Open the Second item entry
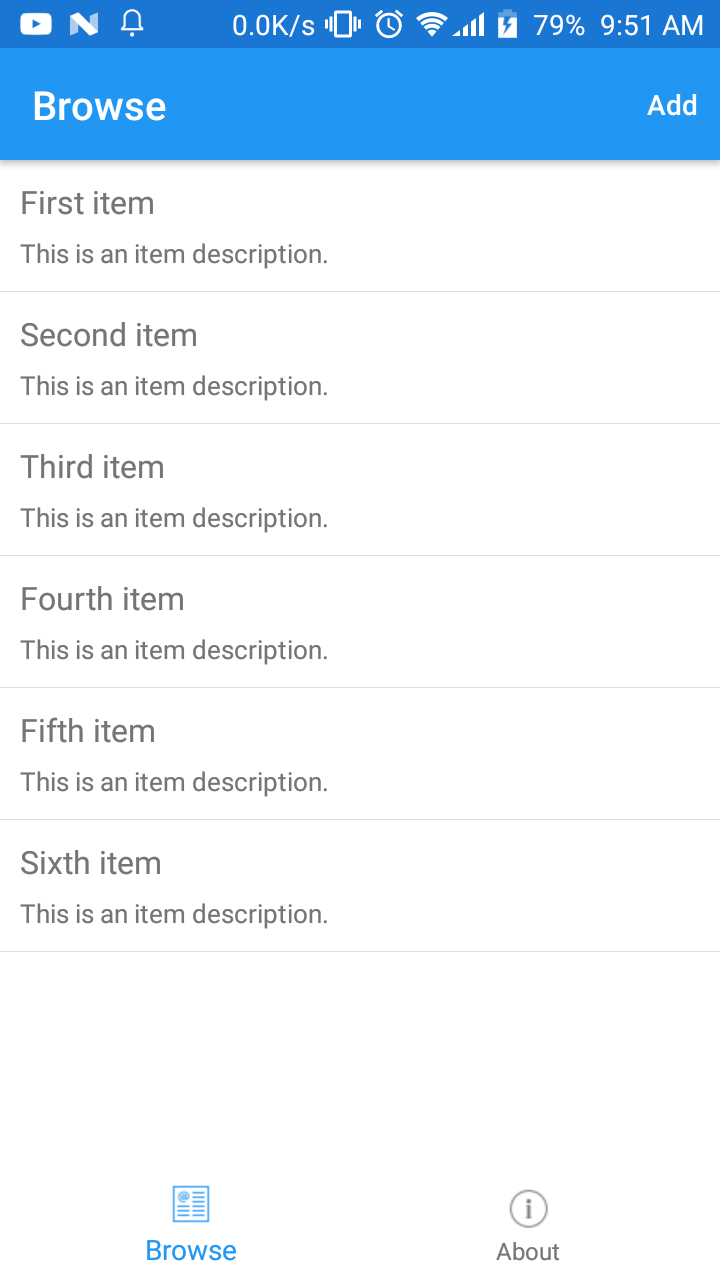720x1280 pixels. click(360, 359)
